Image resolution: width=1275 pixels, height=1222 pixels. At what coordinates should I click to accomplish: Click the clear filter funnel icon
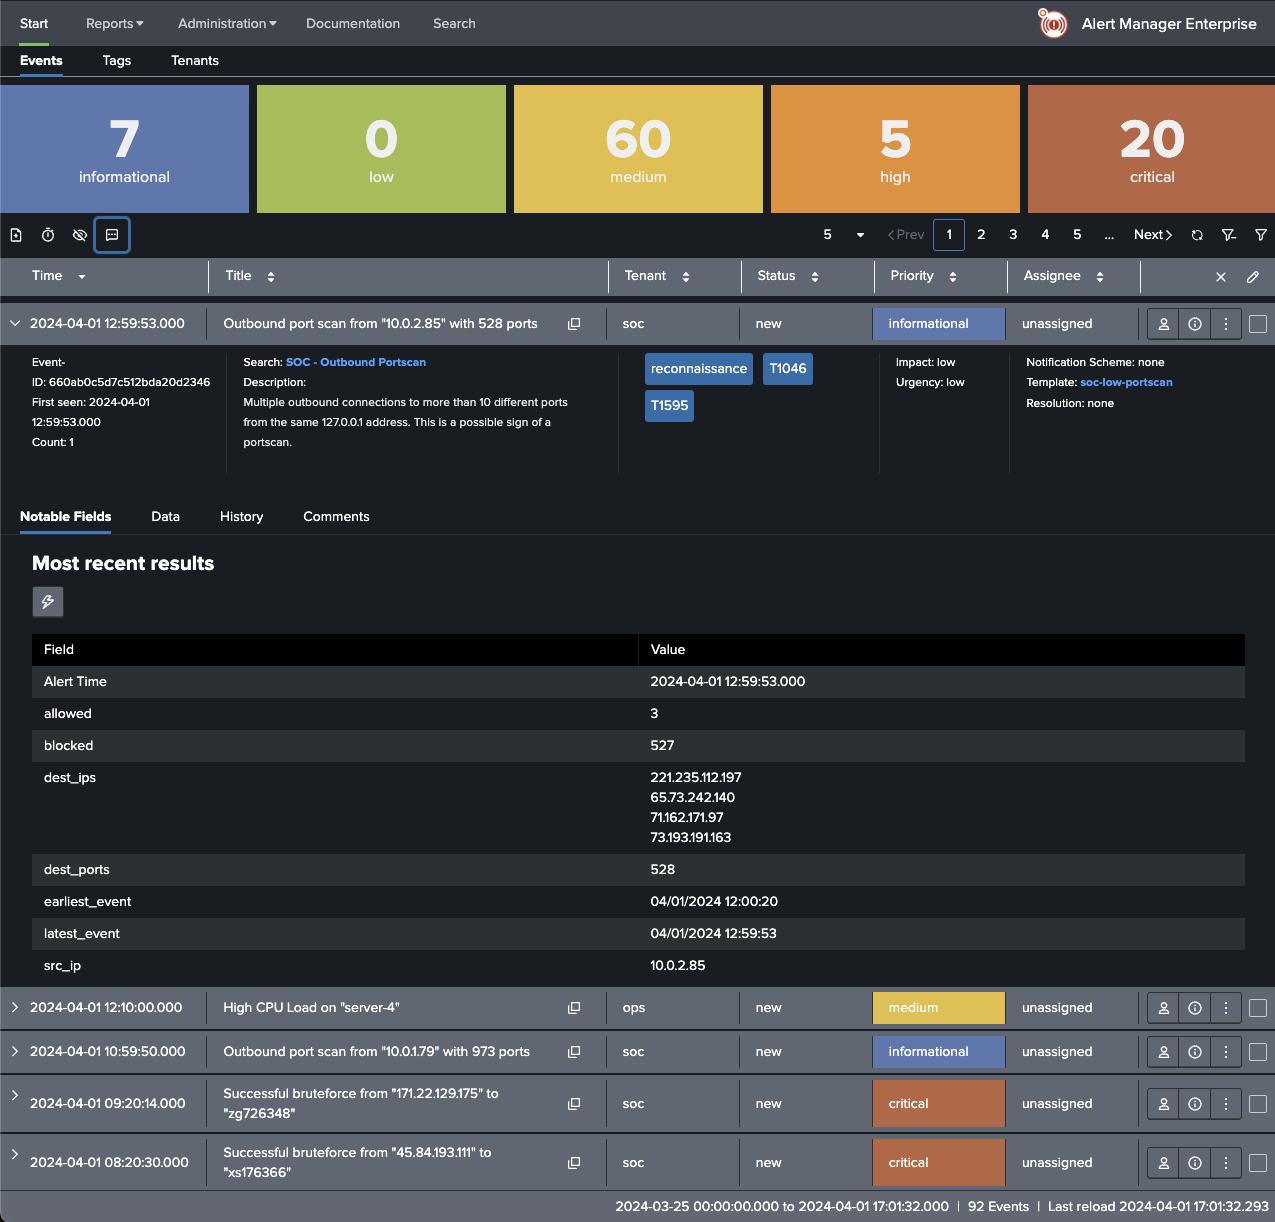click(x=1229, y=235)
